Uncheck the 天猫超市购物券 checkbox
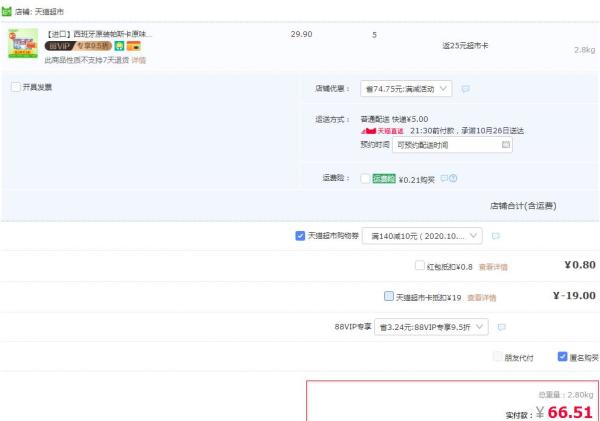 pos(300,236)
